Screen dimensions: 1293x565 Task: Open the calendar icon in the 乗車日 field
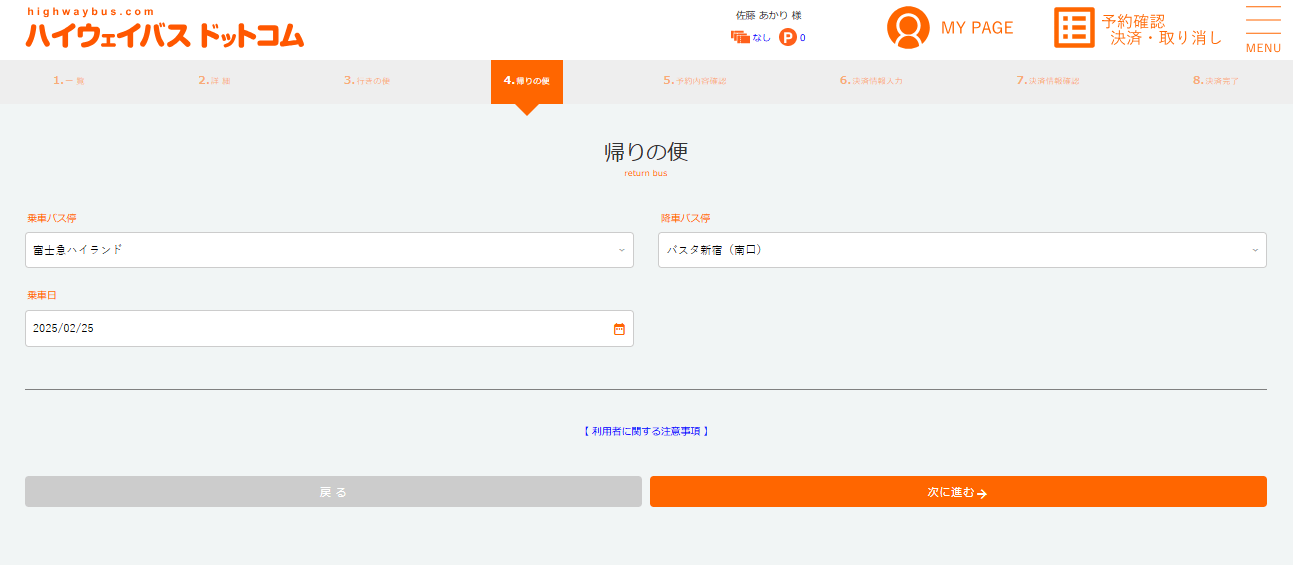click(619, 329)
